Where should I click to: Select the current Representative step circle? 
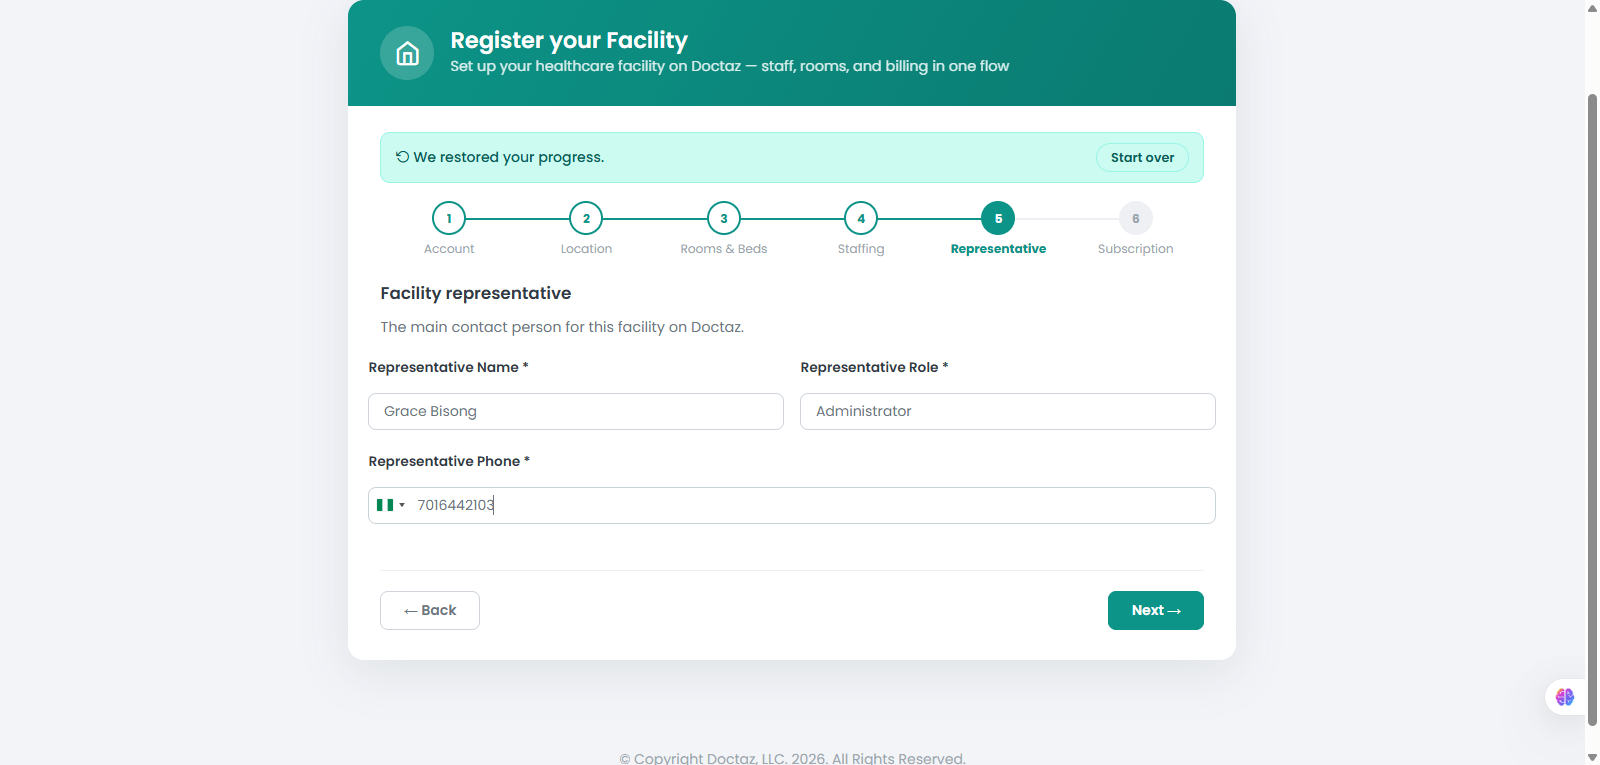pyautogui.click(x=998, y=218)
